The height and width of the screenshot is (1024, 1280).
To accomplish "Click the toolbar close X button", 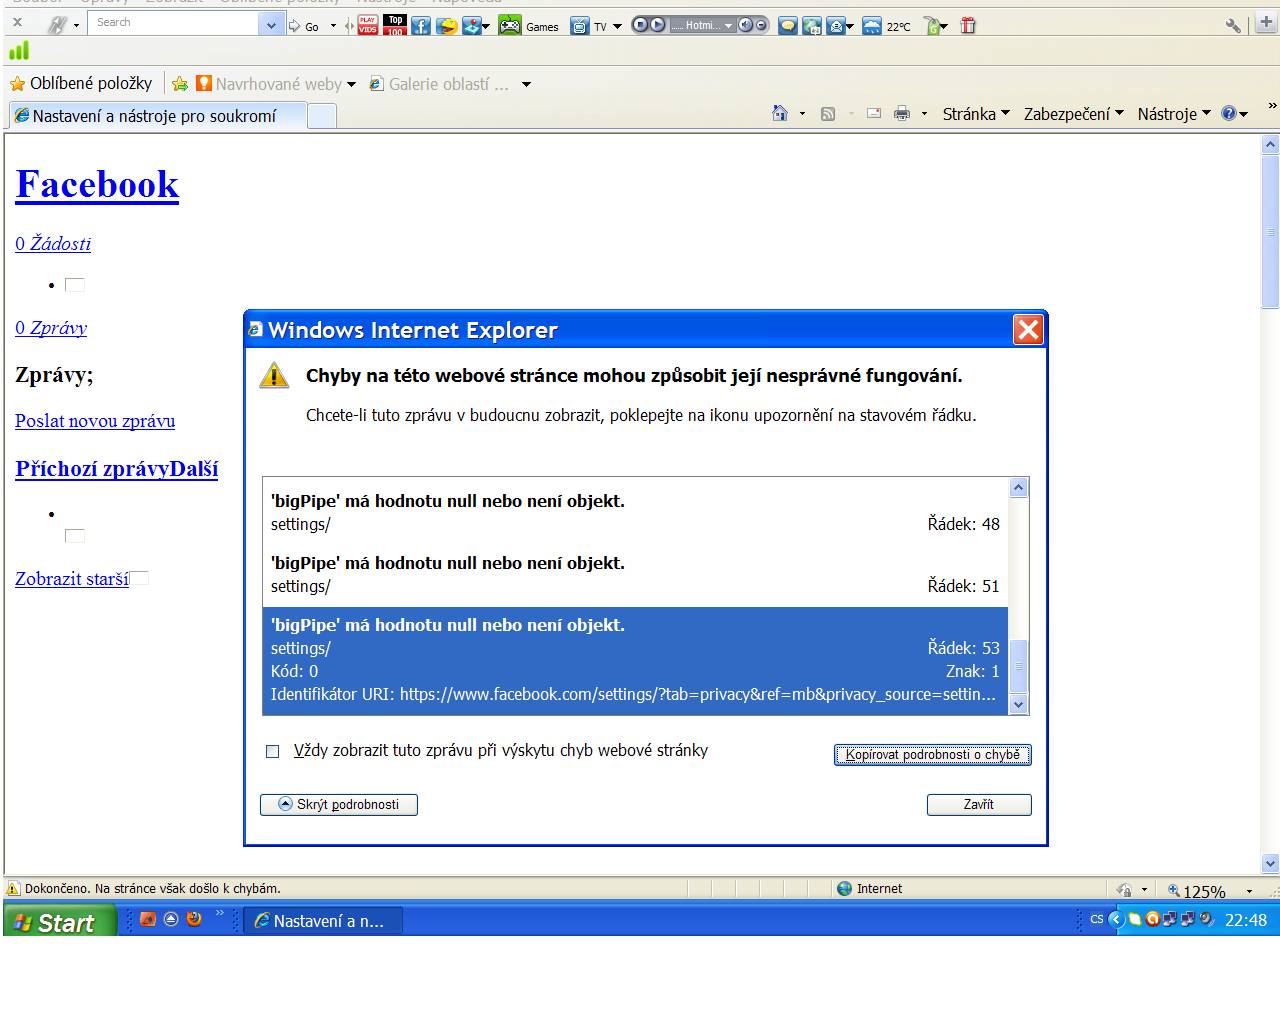I will click(x=17, y=22).
